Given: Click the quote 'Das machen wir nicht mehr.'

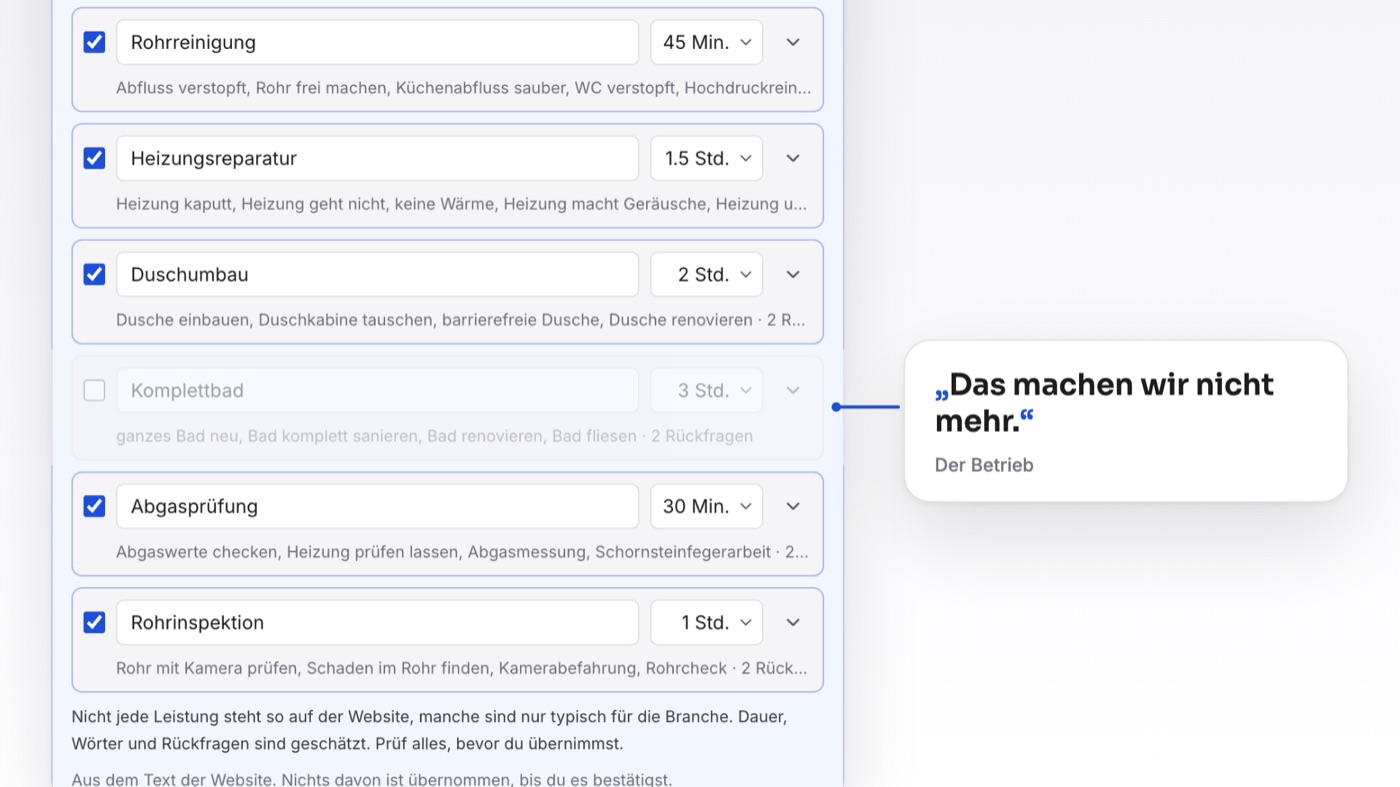Looking at the screenshot, I should [1104, 402].
